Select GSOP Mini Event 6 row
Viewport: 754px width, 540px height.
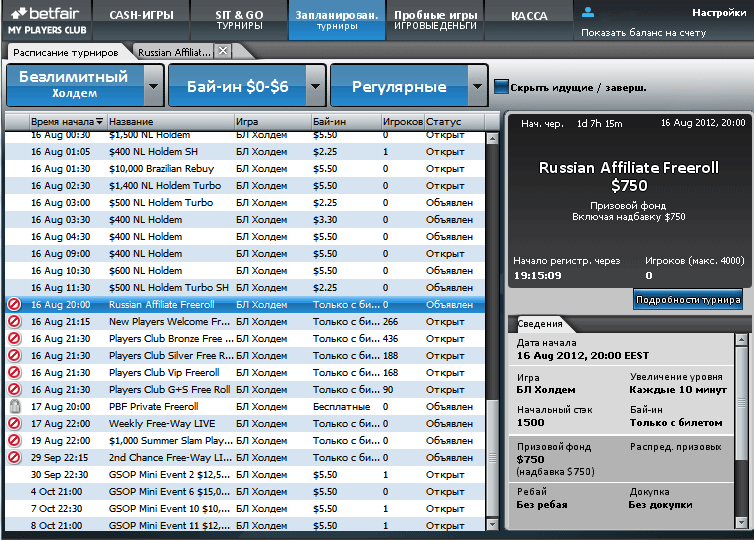click(245, 491)
